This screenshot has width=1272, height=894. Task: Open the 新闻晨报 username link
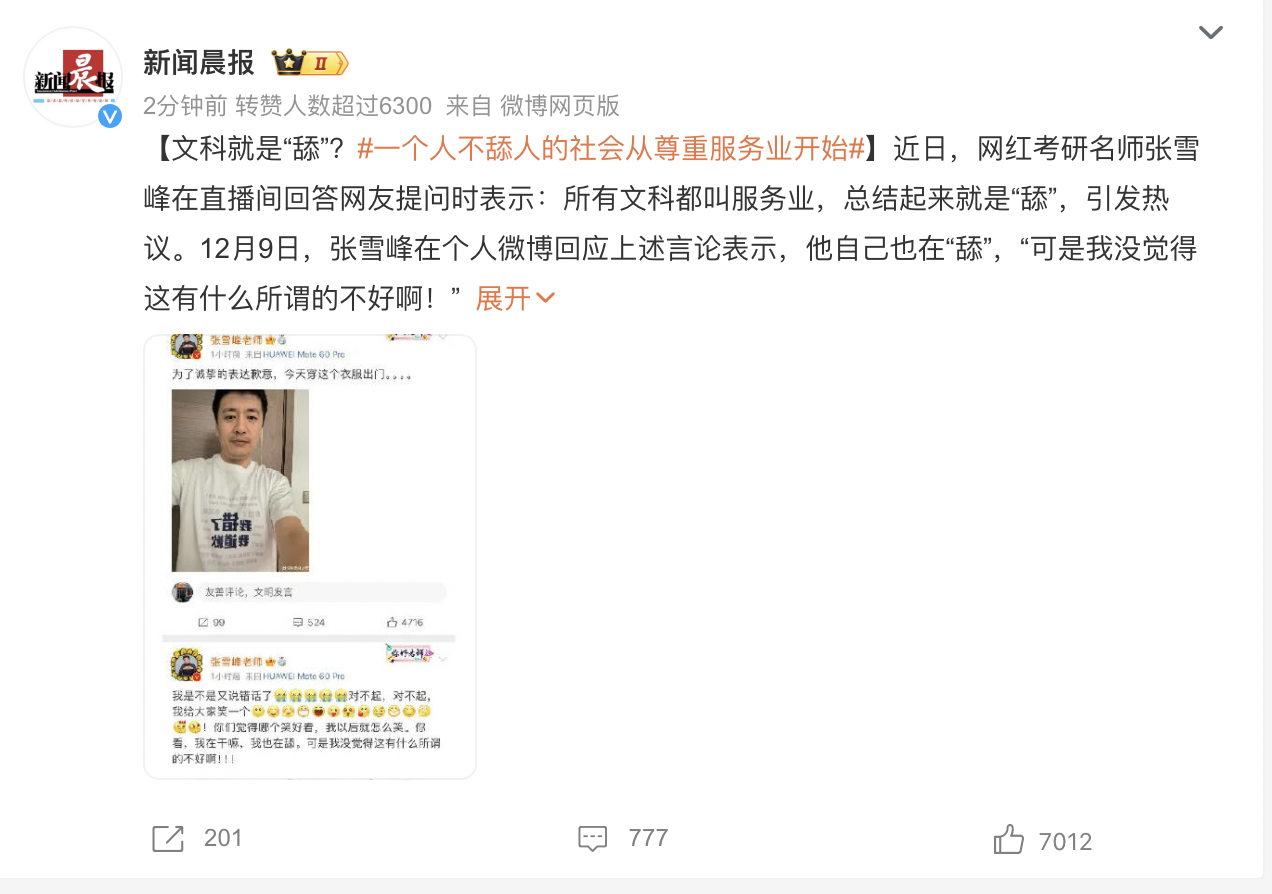click(199, 63)
